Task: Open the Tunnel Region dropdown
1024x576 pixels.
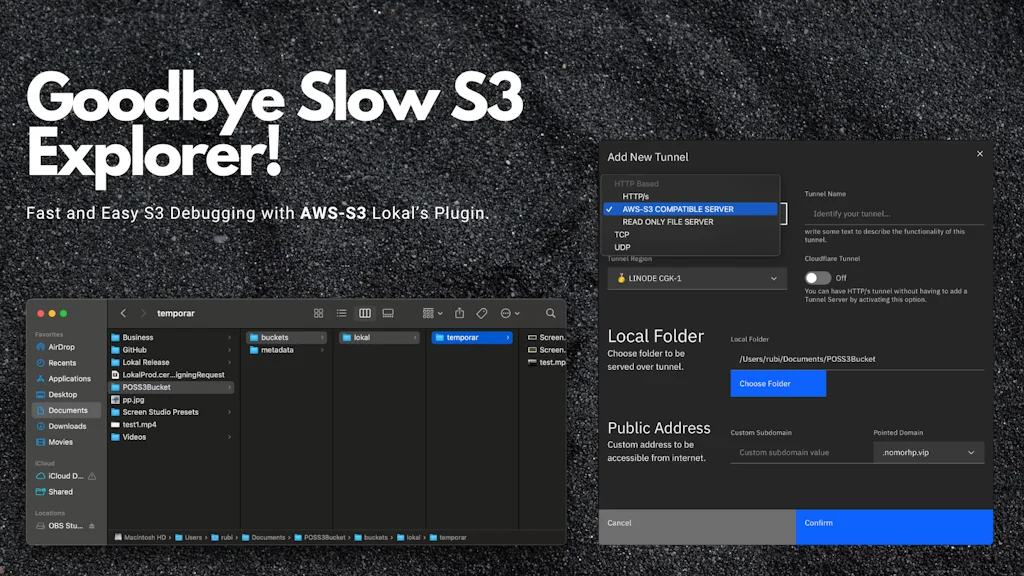Action: coord(696,278)
